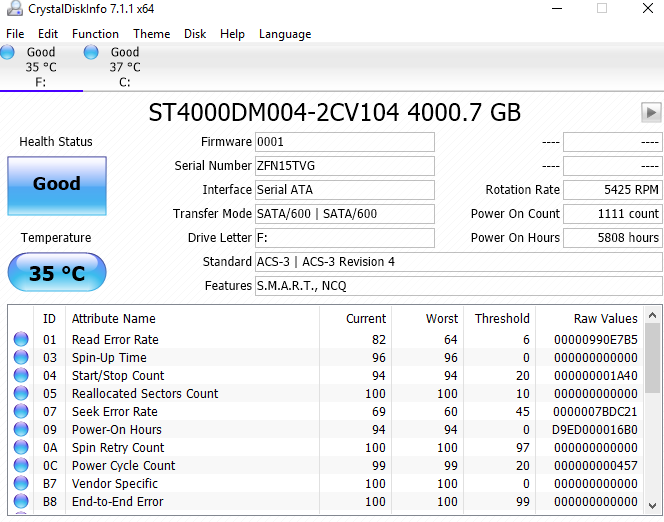Select the C: drive tab at 37 °C

[124, 67]
